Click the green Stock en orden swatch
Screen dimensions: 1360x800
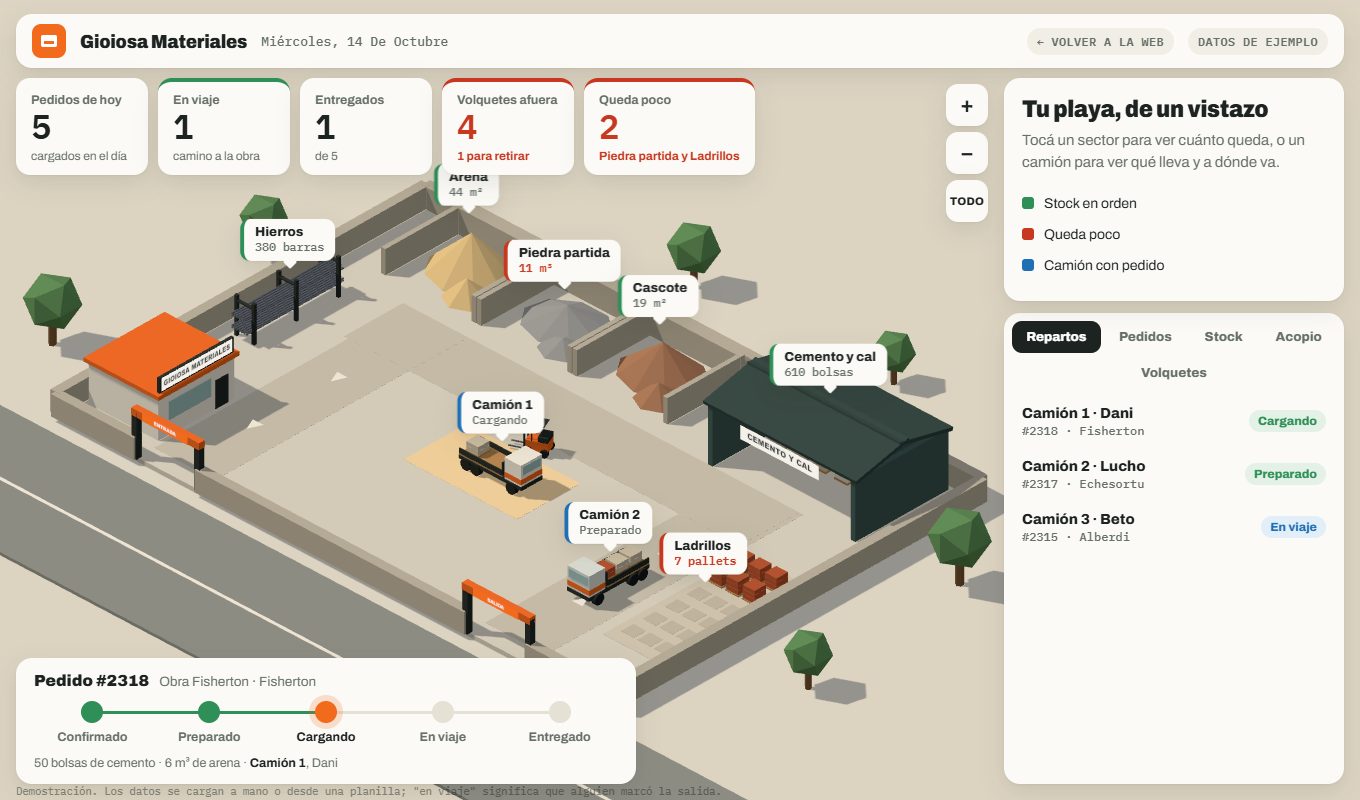point(1028,203)
